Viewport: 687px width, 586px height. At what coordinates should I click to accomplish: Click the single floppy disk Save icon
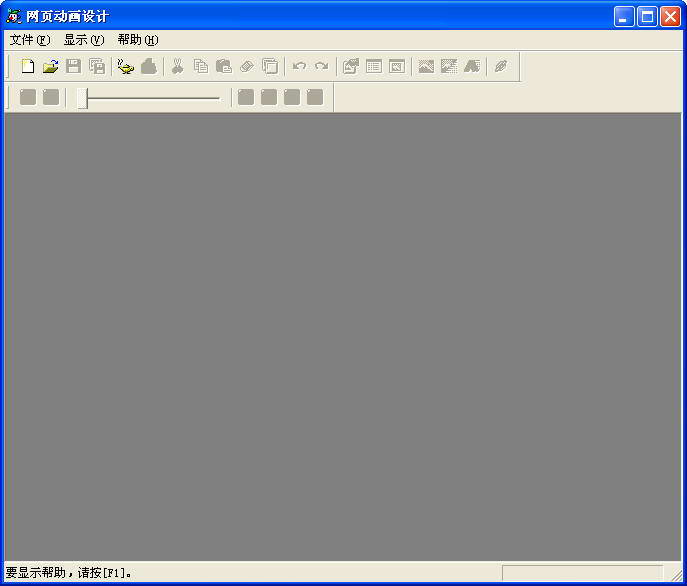point(74,67)
